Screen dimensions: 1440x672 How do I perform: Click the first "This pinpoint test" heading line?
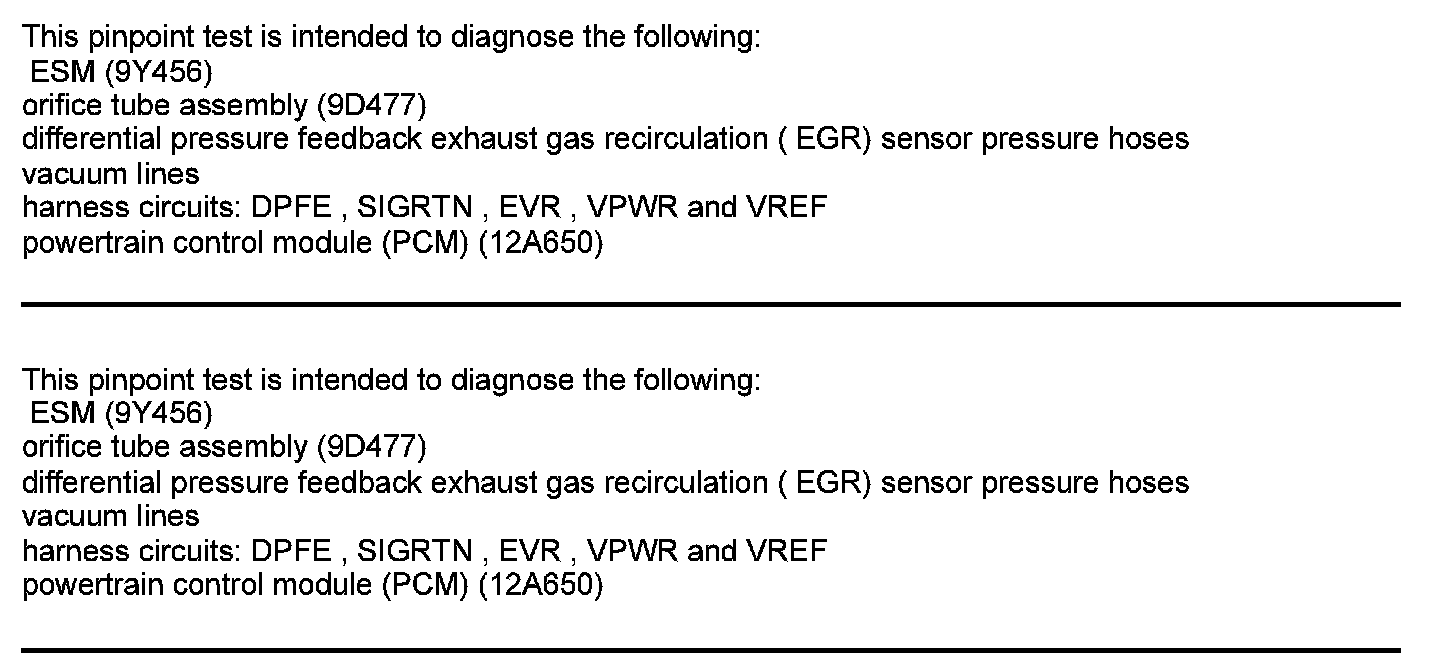(x=392, y=37)
